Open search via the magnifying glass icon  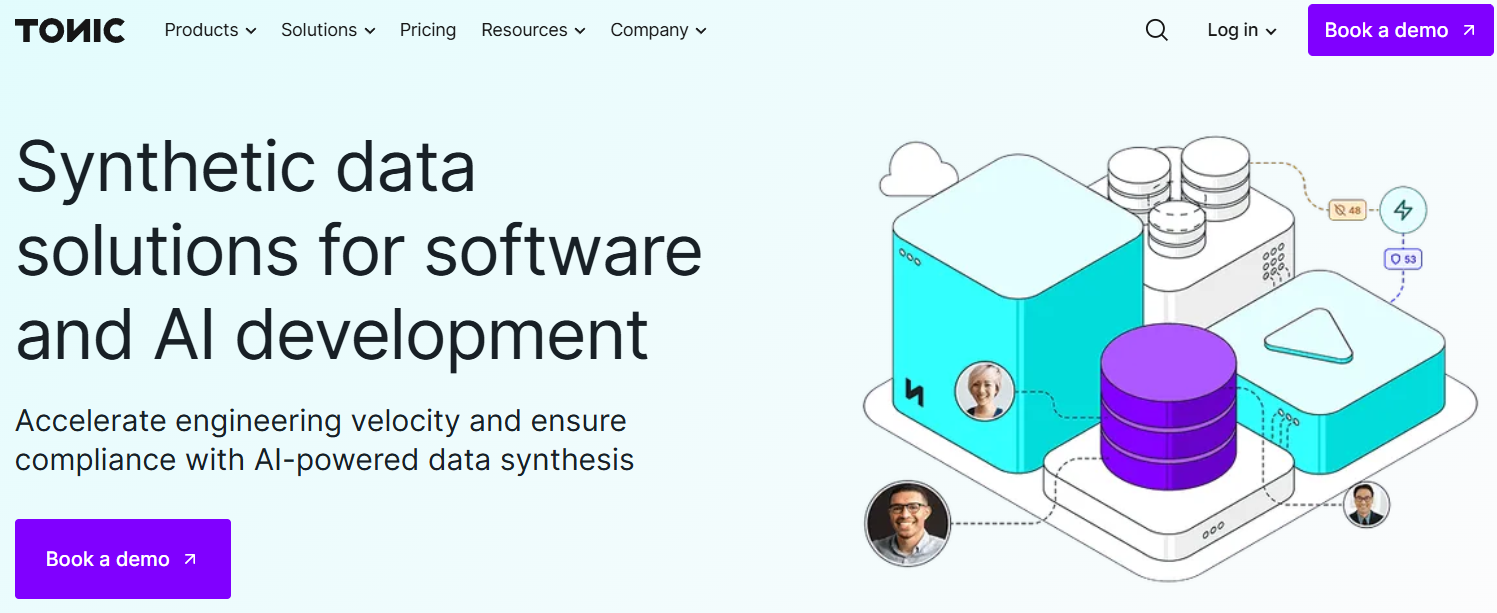(x=1156, y=30)
